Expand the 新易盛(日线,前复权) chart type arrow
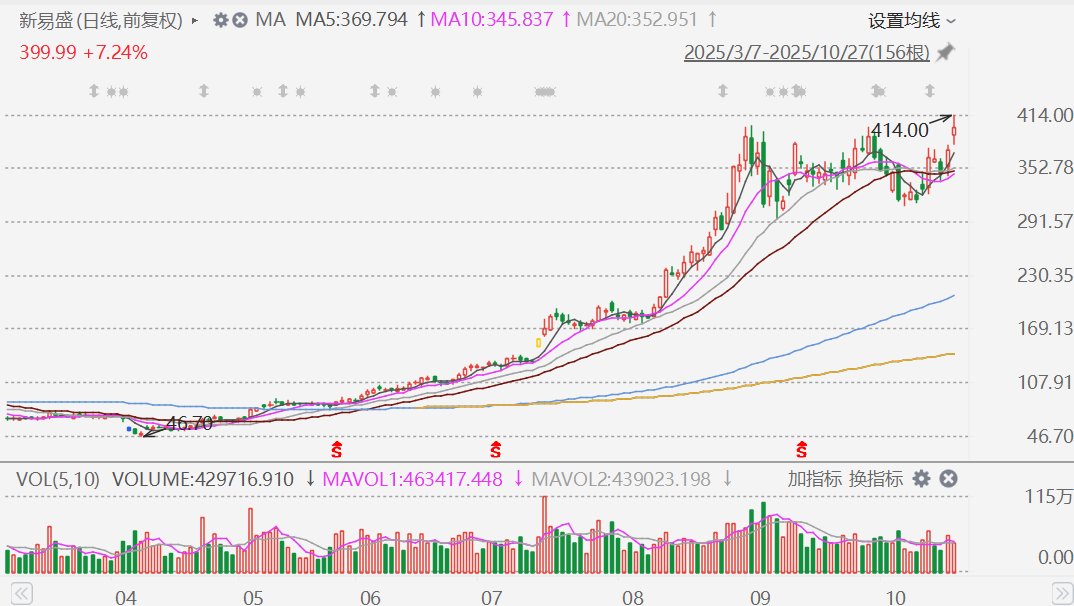Image resolution: width=1074 pixels, height=606 pixels. click(194, 20)
